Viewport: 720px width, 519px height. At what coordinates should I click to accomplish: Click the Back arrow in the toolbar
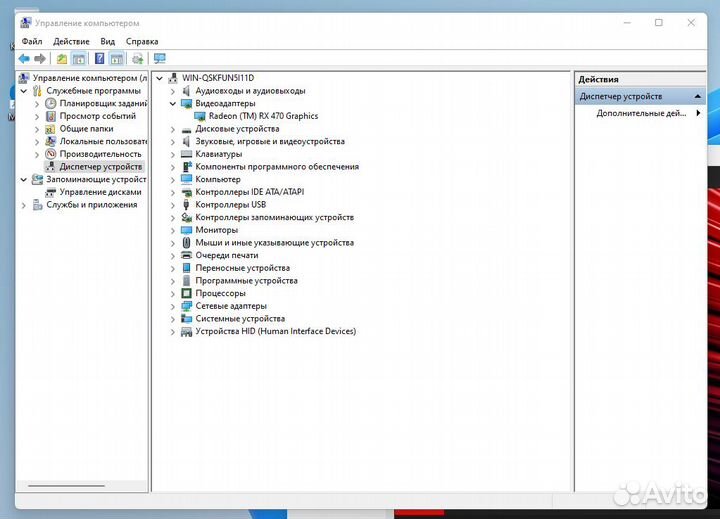click(x=24, y=59)
